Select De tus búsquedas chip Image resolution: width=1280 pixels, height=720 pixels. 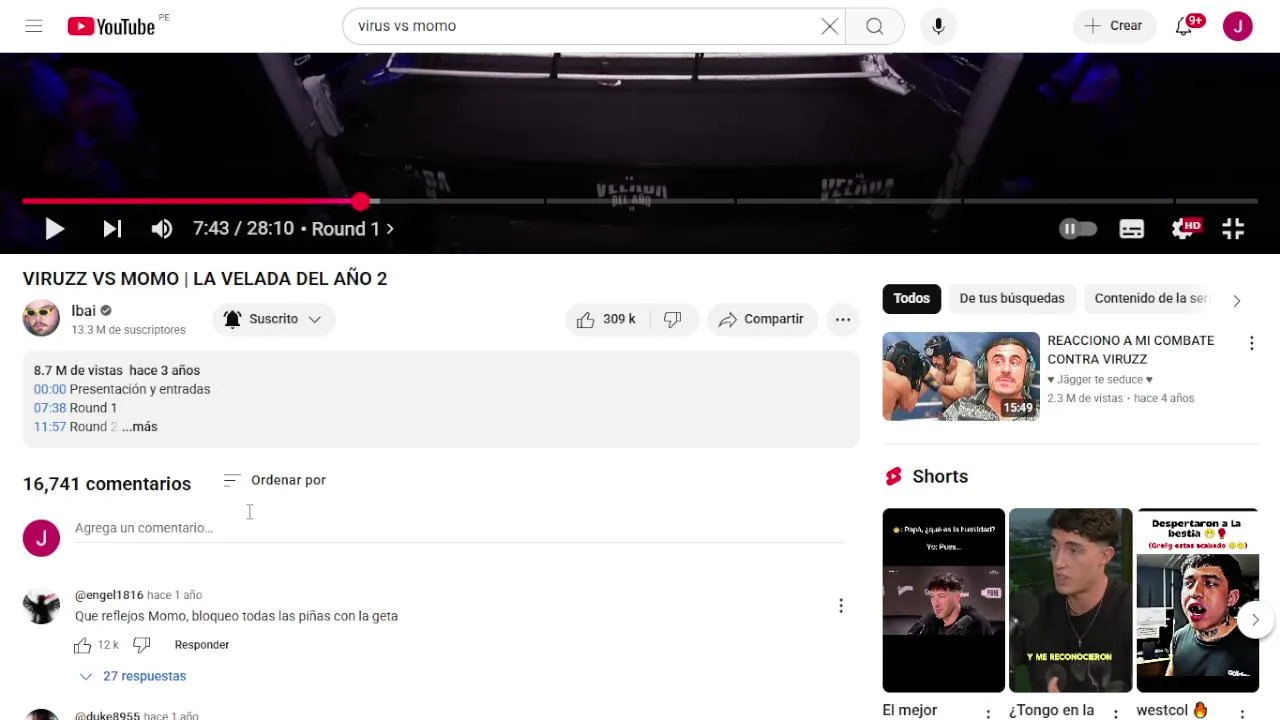click(1012, 298)
